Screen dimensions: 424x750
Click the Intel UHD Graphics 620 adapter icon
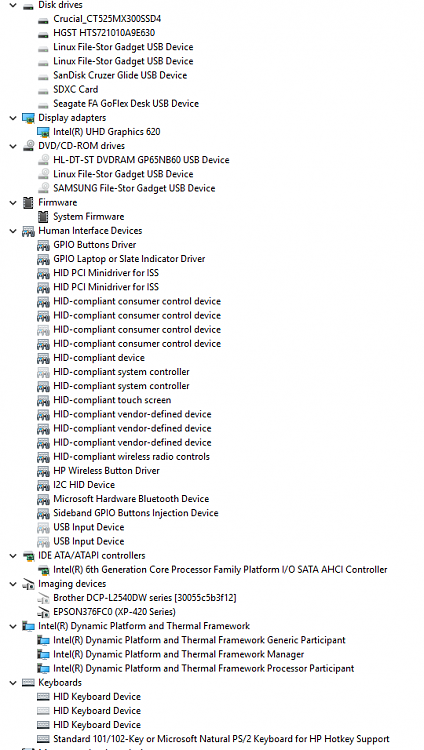(x=44, y=132)
